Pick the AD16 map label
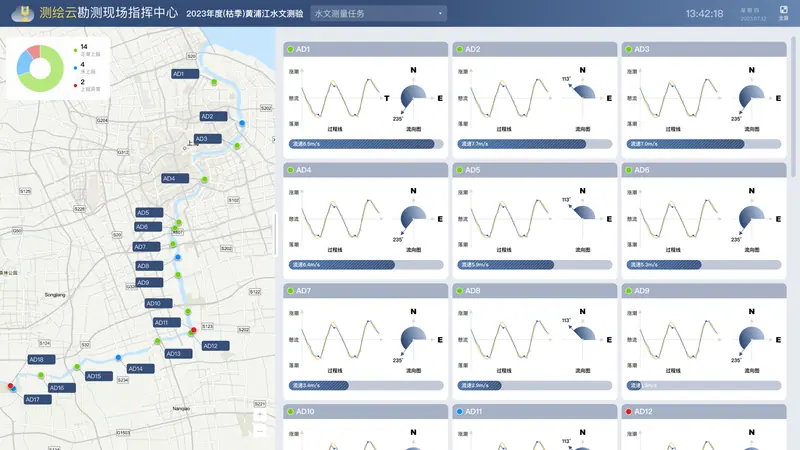Image resolution: width=800 pixels, height=450 pixels. [x=62, y=388]
